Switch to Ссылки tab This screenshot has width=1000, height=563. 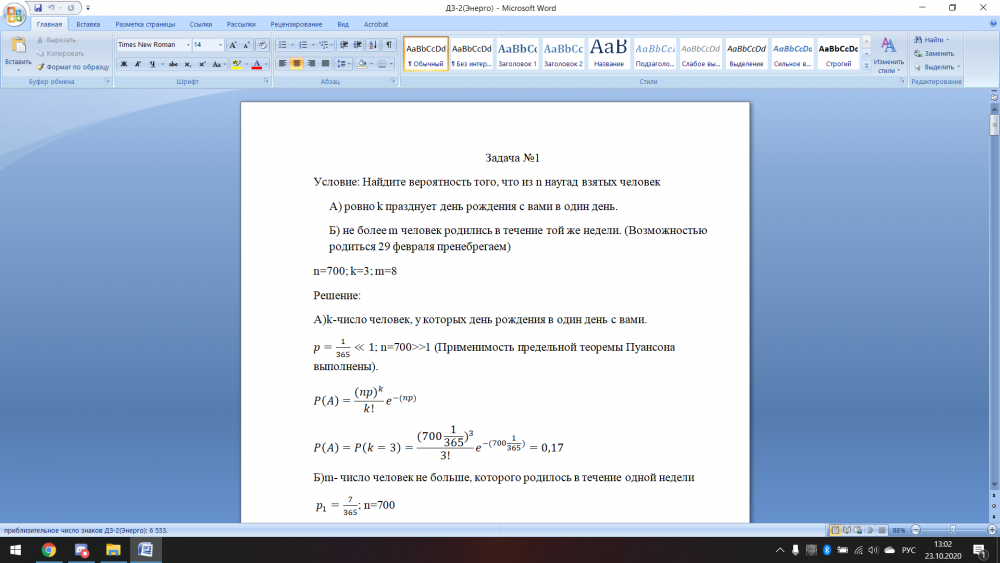[x=200, y=24]
